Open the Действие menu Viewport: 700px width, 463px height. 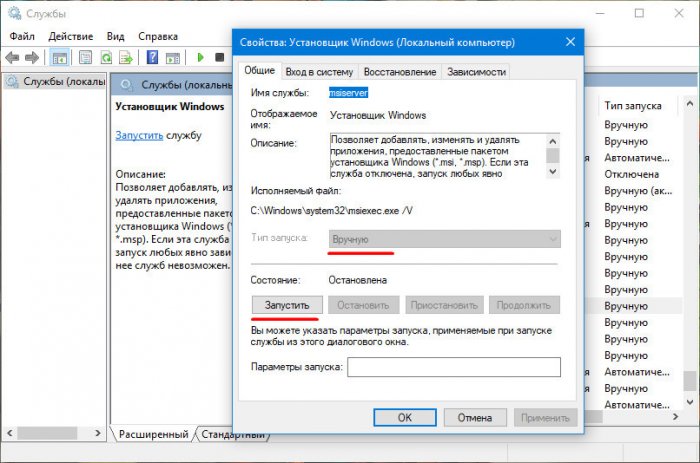tap(71, 36)
